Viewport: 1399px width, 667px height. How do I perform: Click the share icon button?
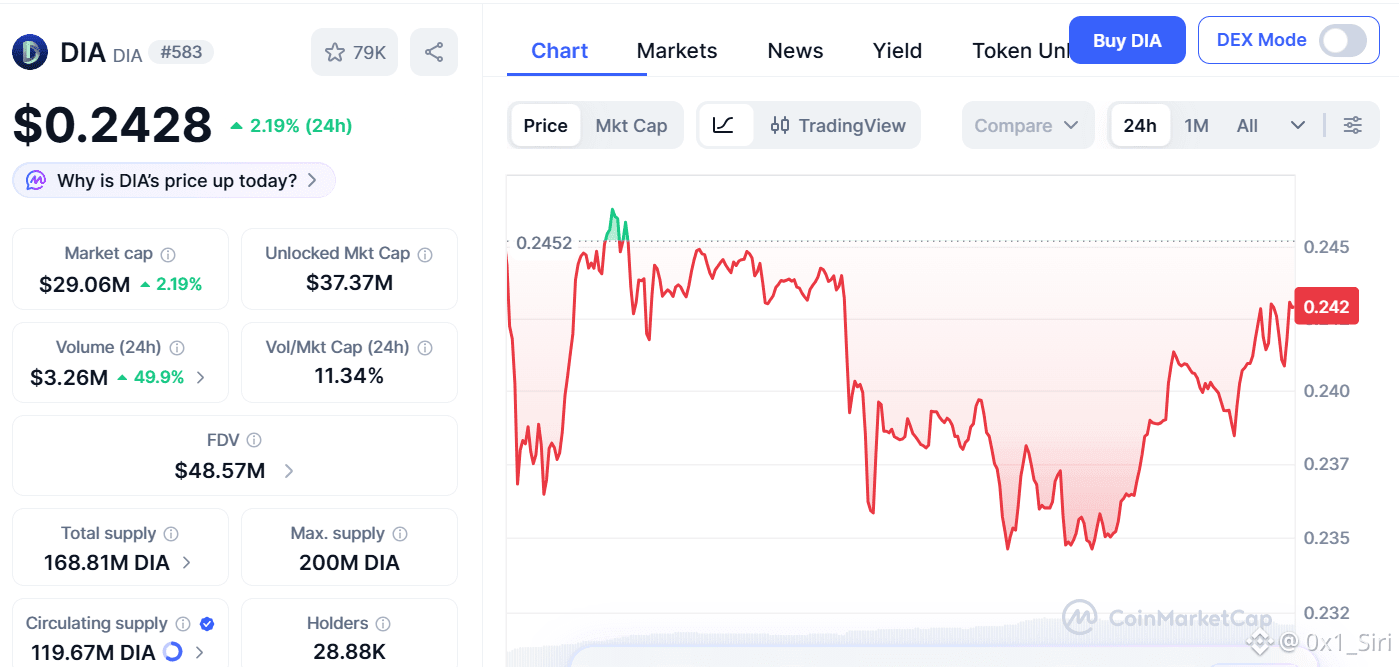(x=434, y=52)
